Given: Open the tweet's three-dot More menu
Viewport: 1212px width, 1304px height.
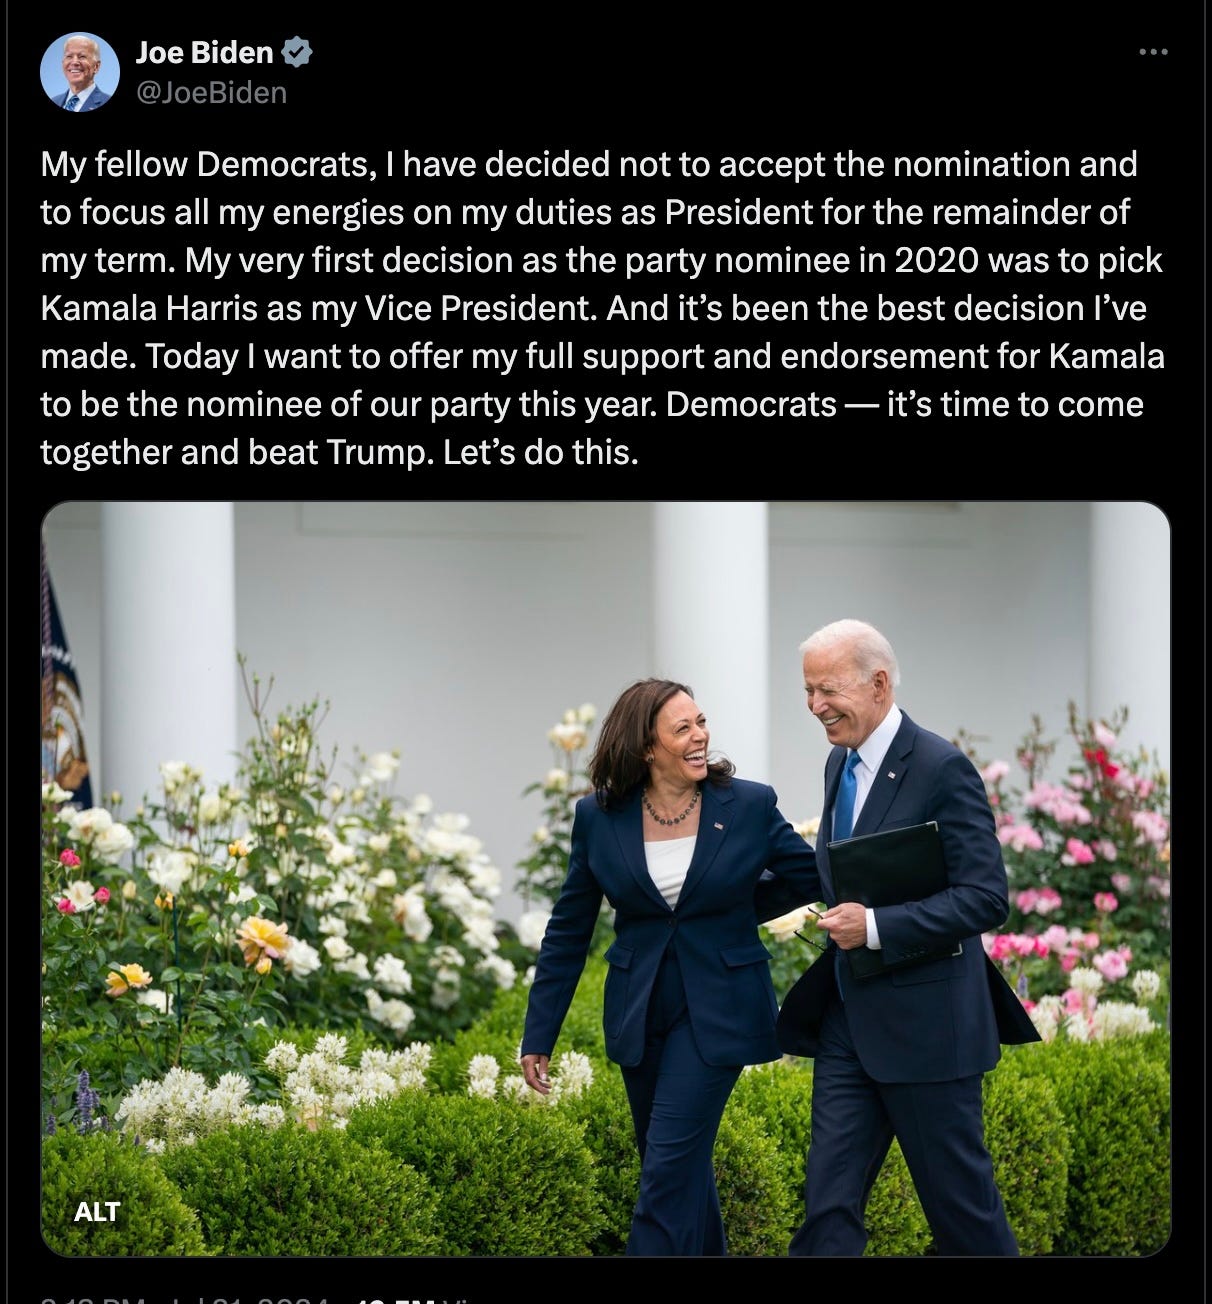Looking at the screenshot, I should point(1153,52).
